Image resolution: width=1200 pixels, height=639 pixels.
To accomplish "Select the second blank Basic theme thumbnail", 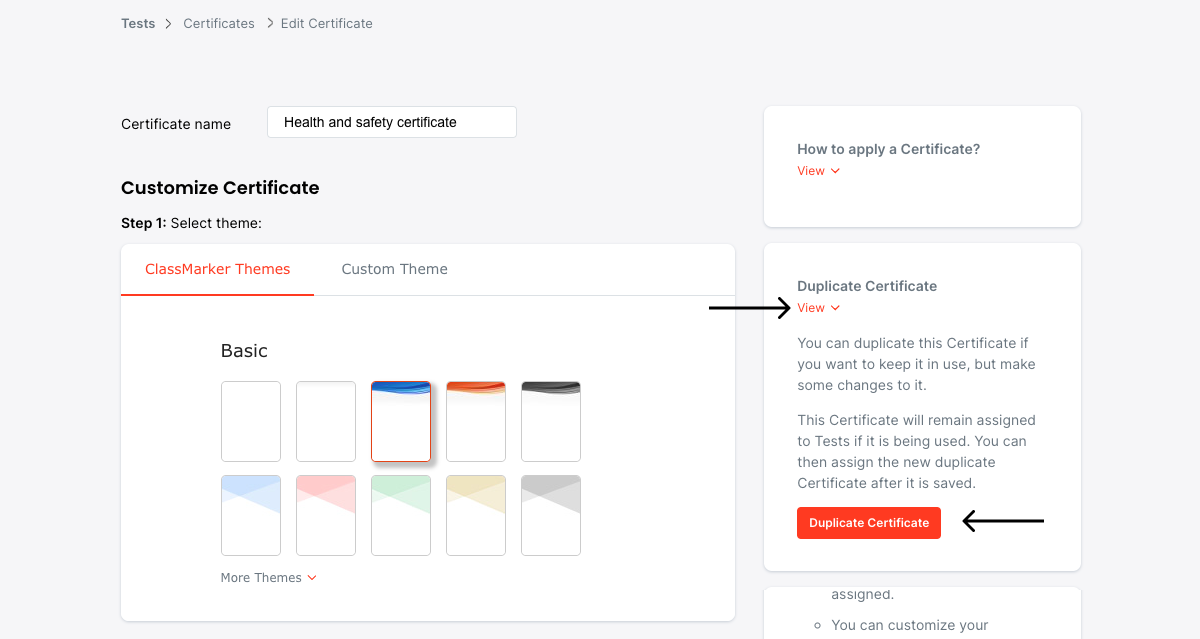I will (x=325, y=421).
